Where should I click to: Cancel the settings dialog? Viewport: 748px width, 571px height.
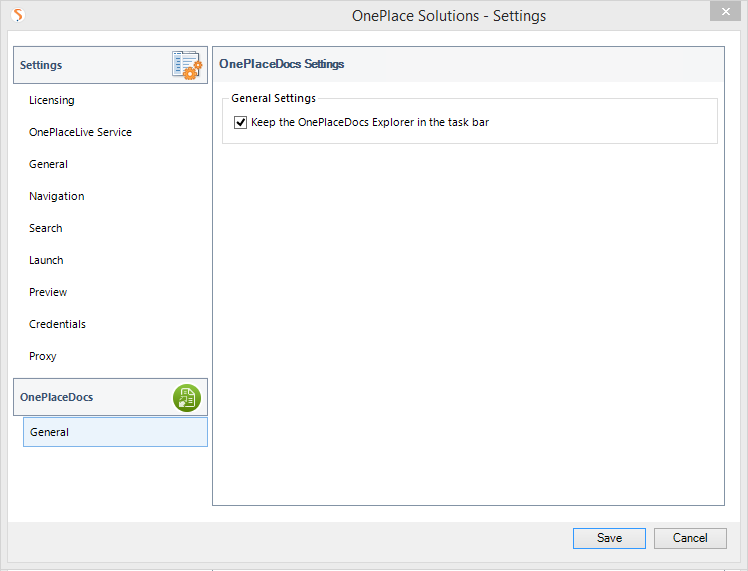pyautogui.click(x=690, y=538)
